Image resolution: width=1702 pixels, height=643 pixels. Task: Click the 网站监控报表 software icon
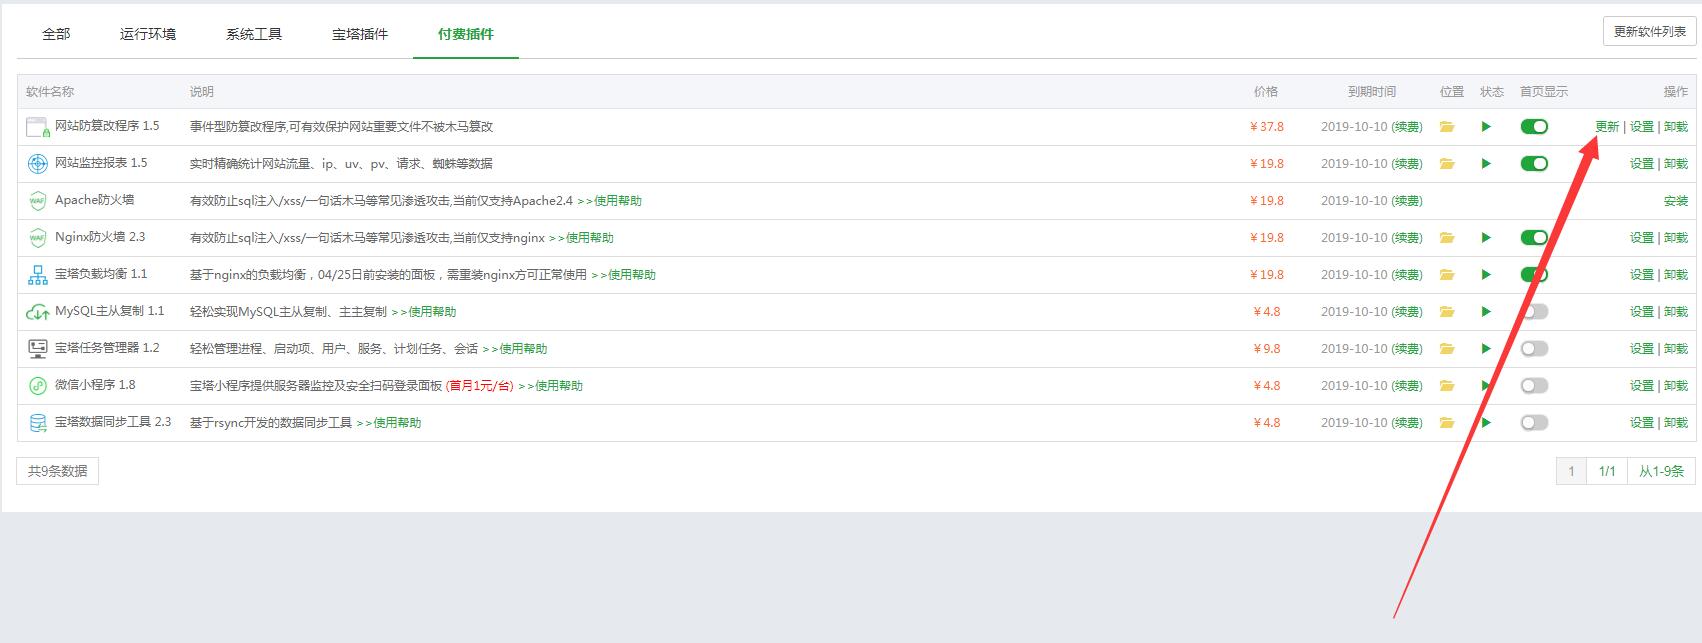(38, 164)
